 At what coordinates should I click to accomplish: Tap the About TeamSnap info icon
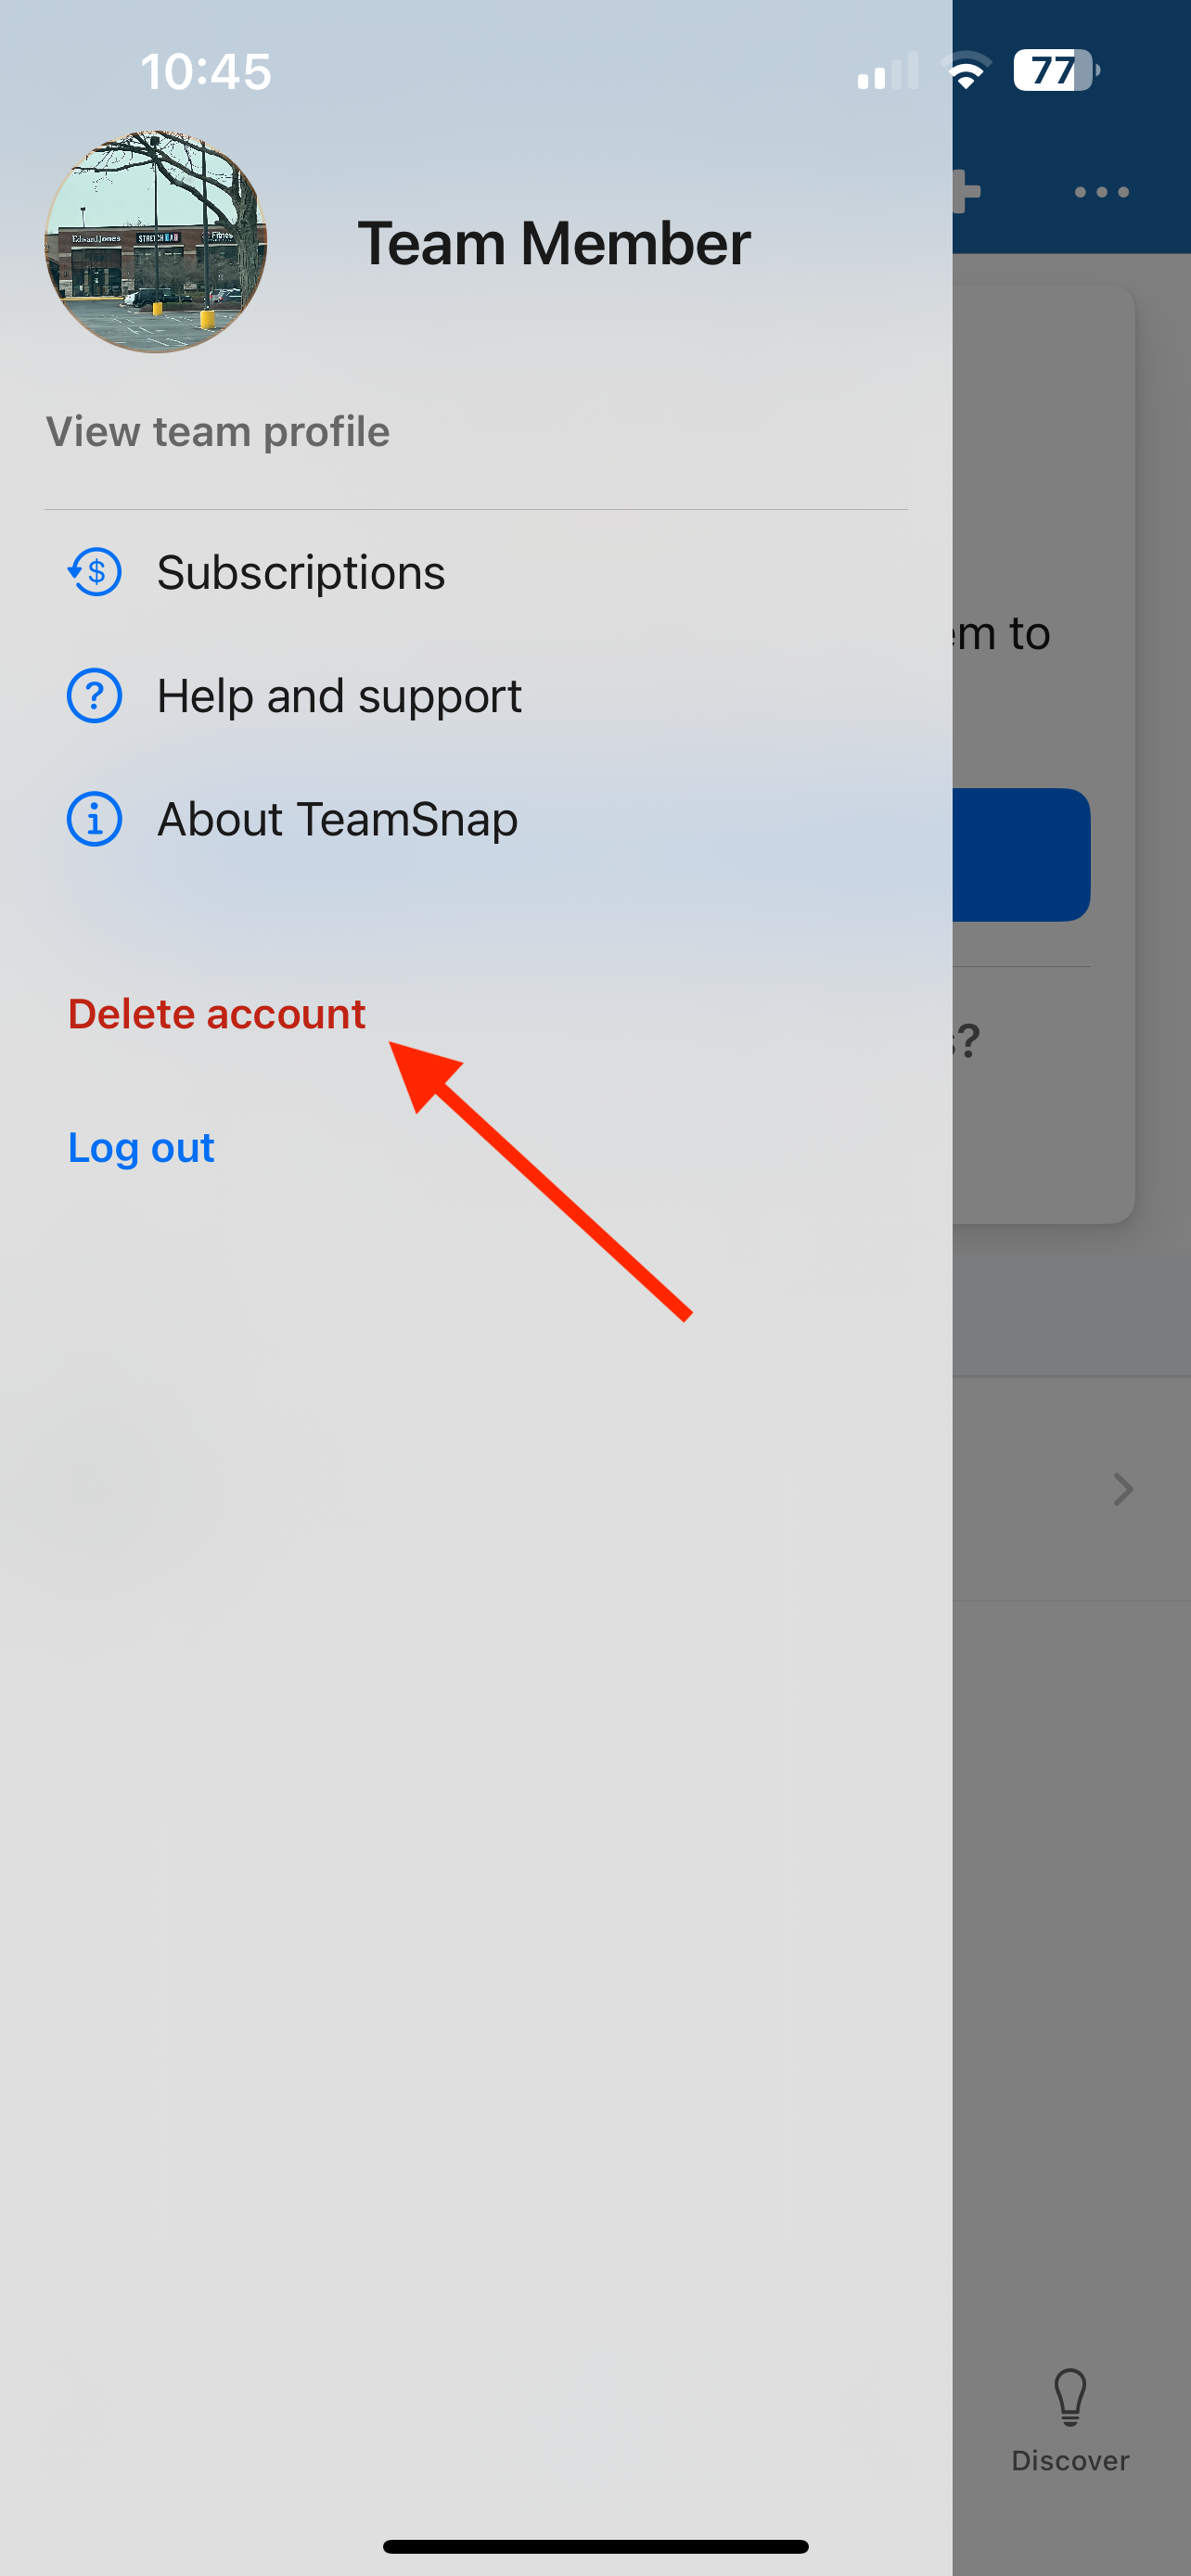94,819
